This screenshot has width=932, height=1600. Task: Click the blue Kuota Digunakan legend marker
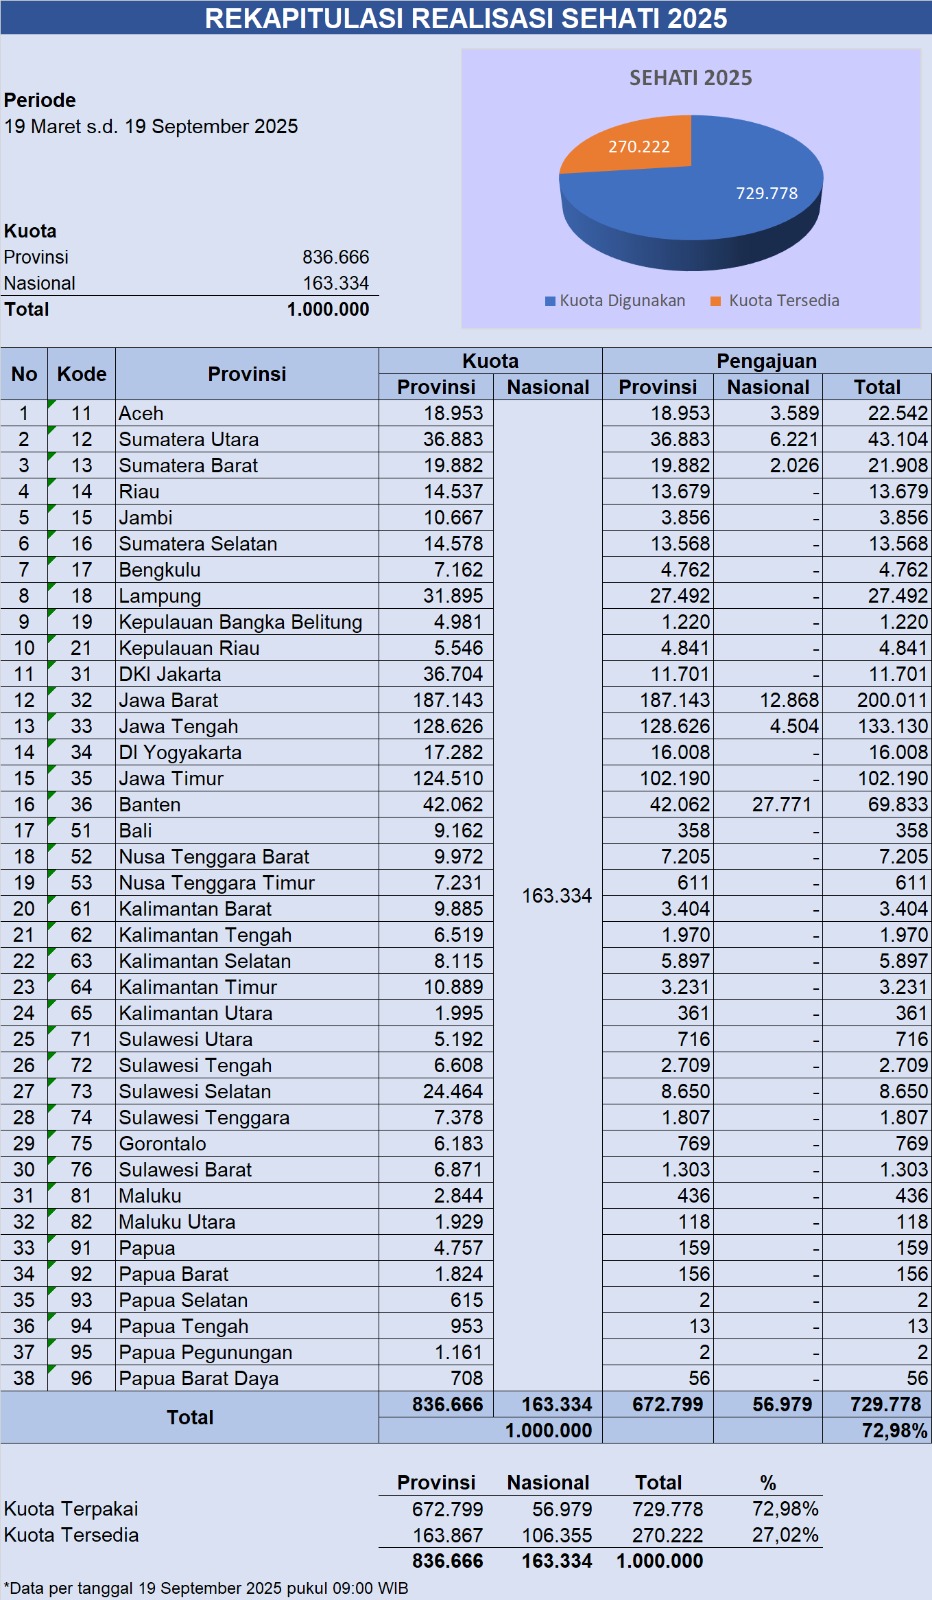click(x=550, y=301)
